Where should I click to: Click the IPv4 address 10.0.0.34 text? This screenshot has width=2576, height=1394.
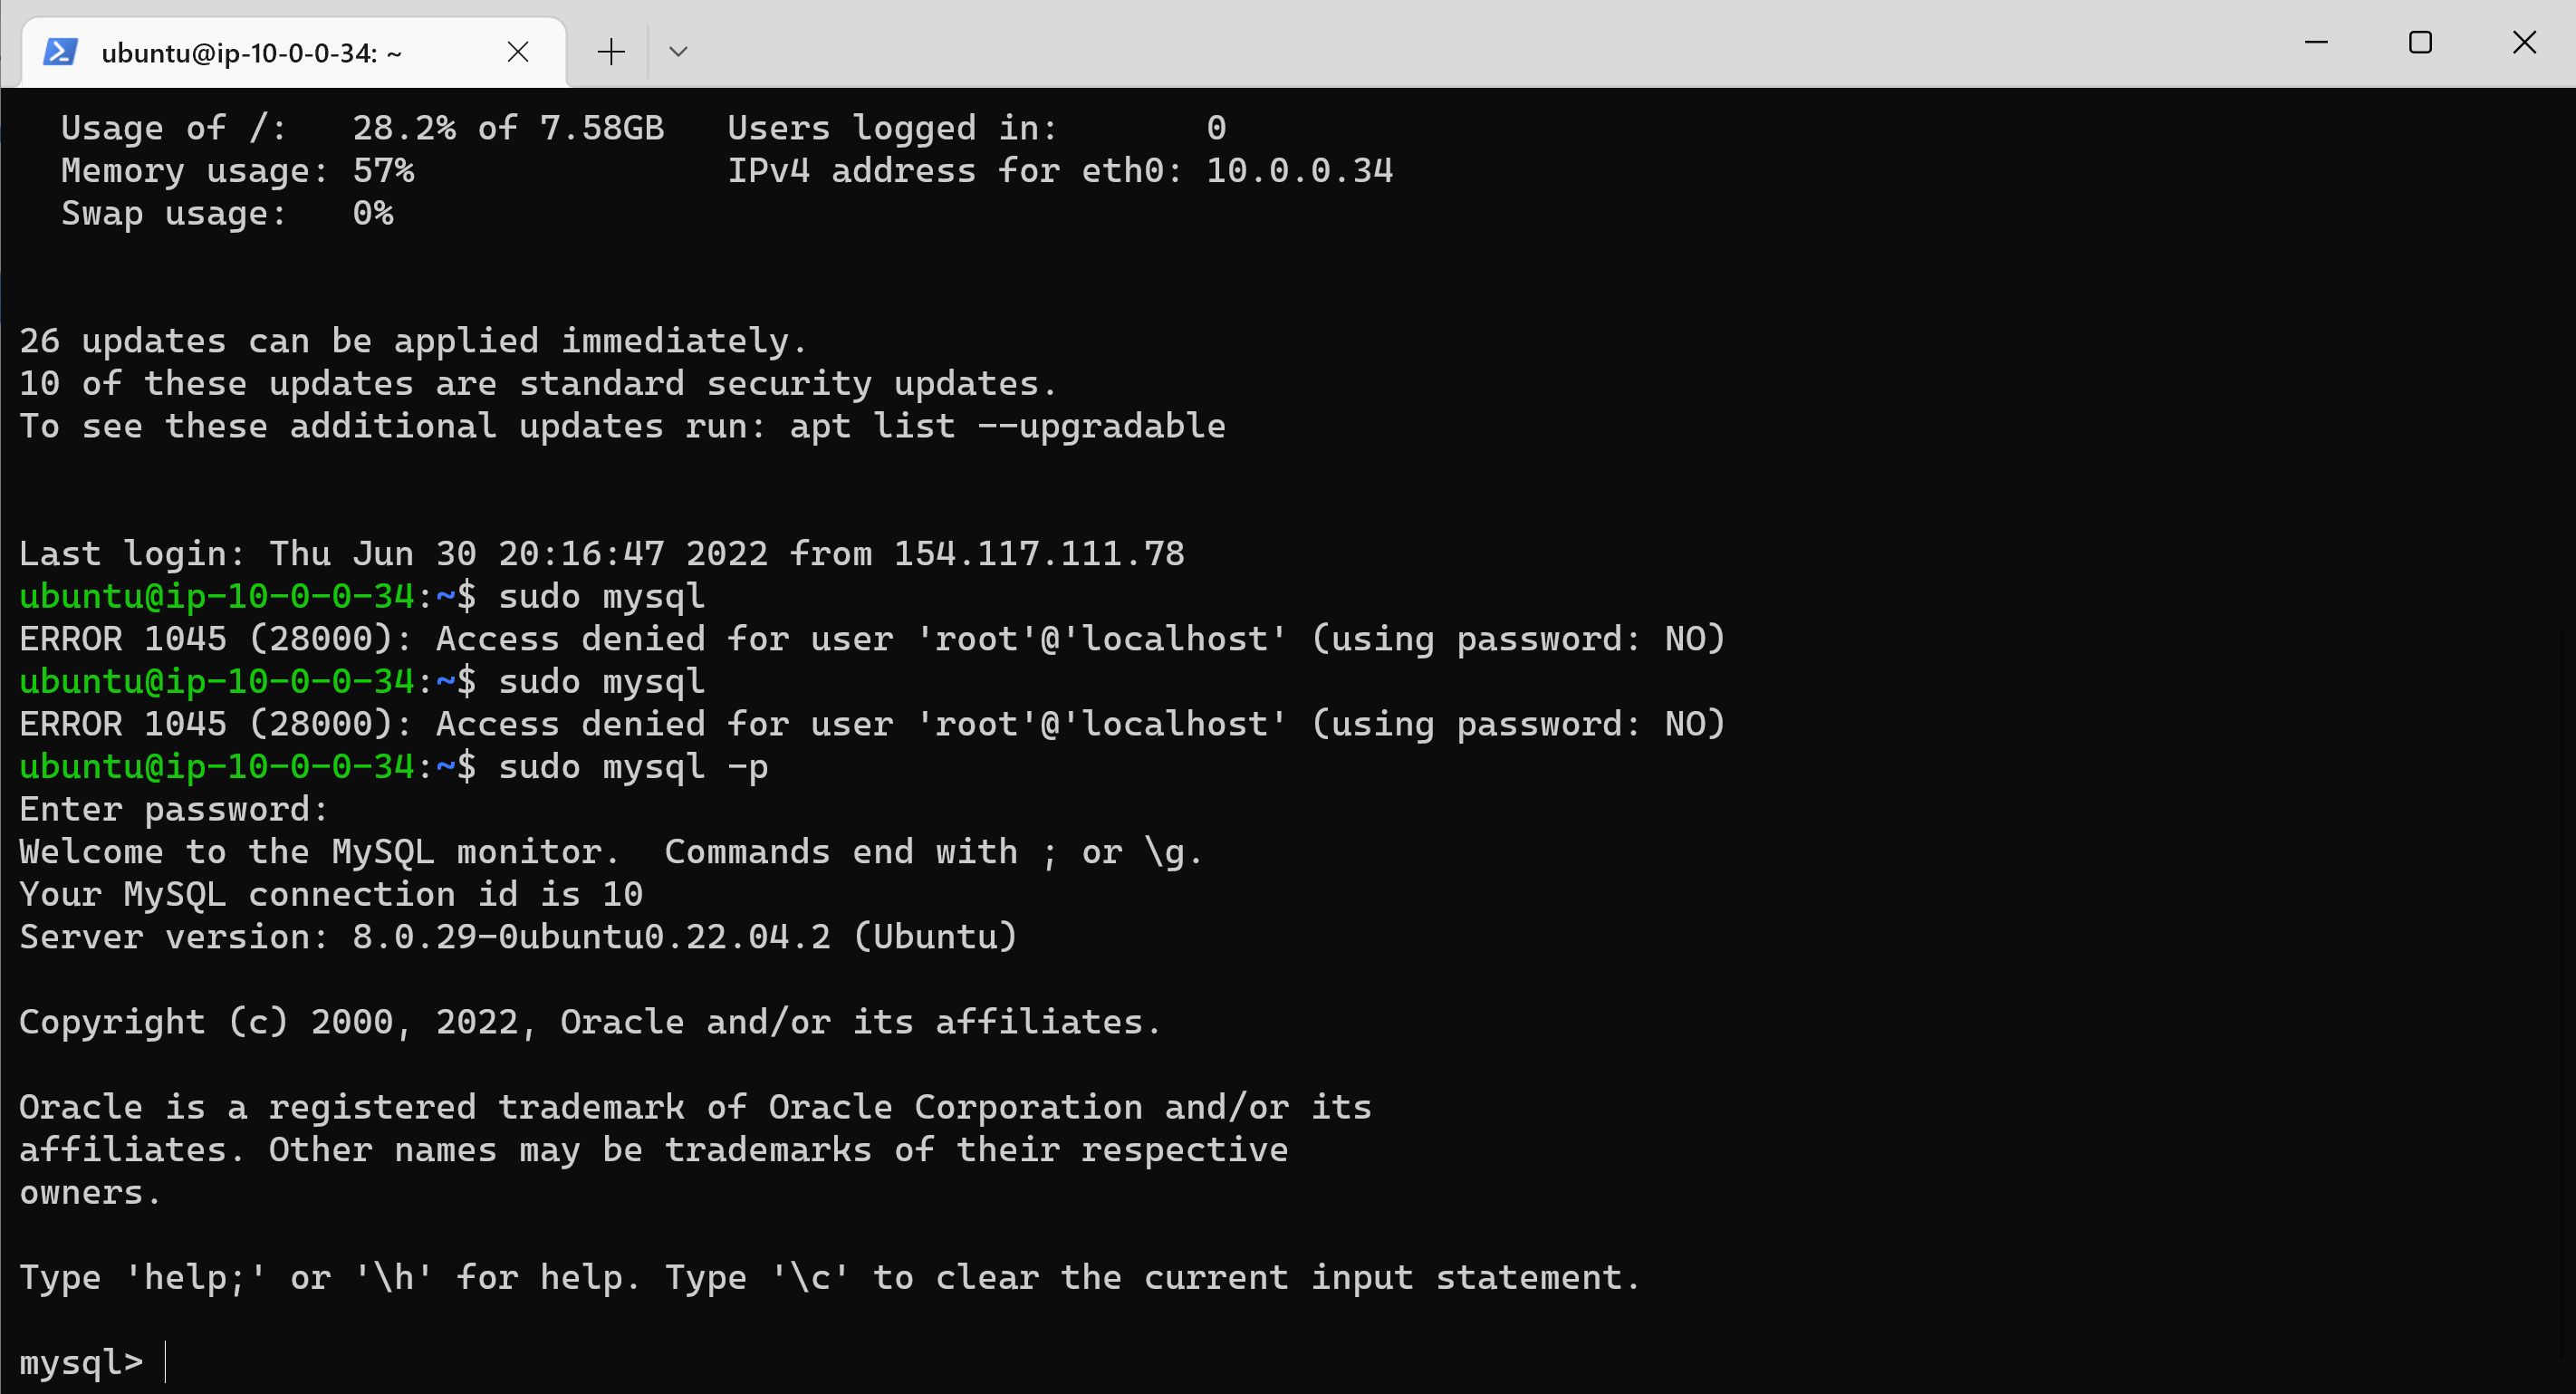tap(1296, 170)
